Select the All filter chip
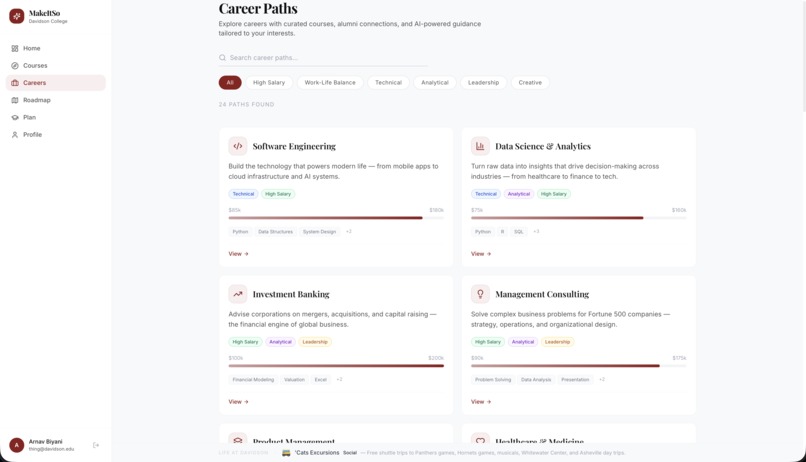 click(230, 82)
